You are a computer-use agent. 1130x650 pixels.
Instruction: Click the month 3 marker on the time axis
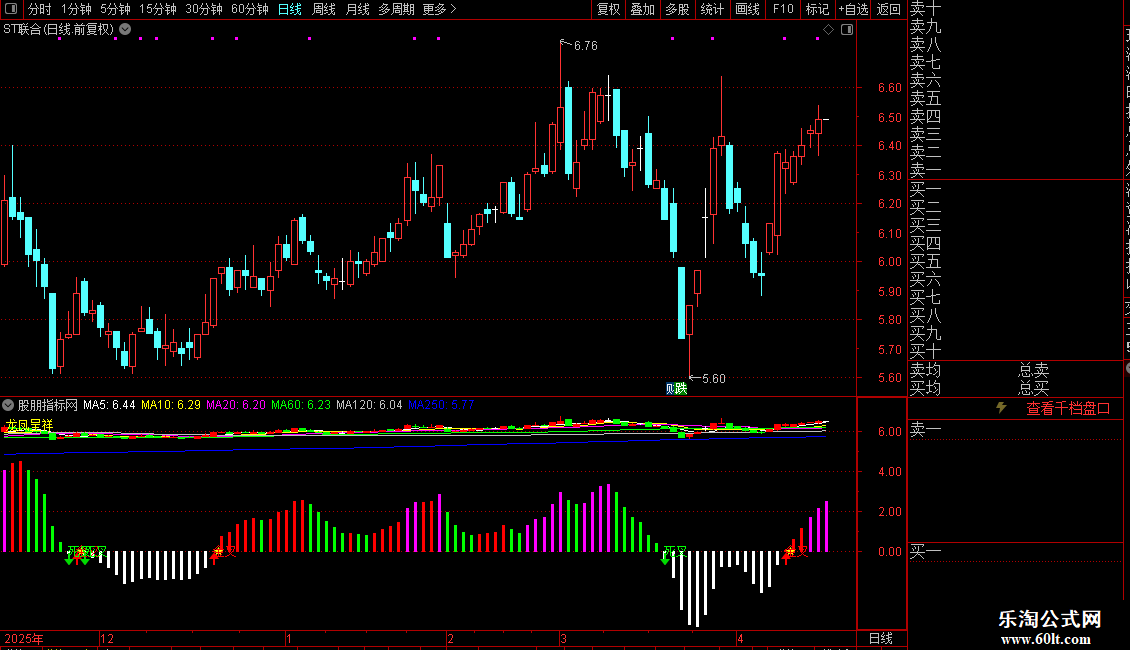coord(564,638)
